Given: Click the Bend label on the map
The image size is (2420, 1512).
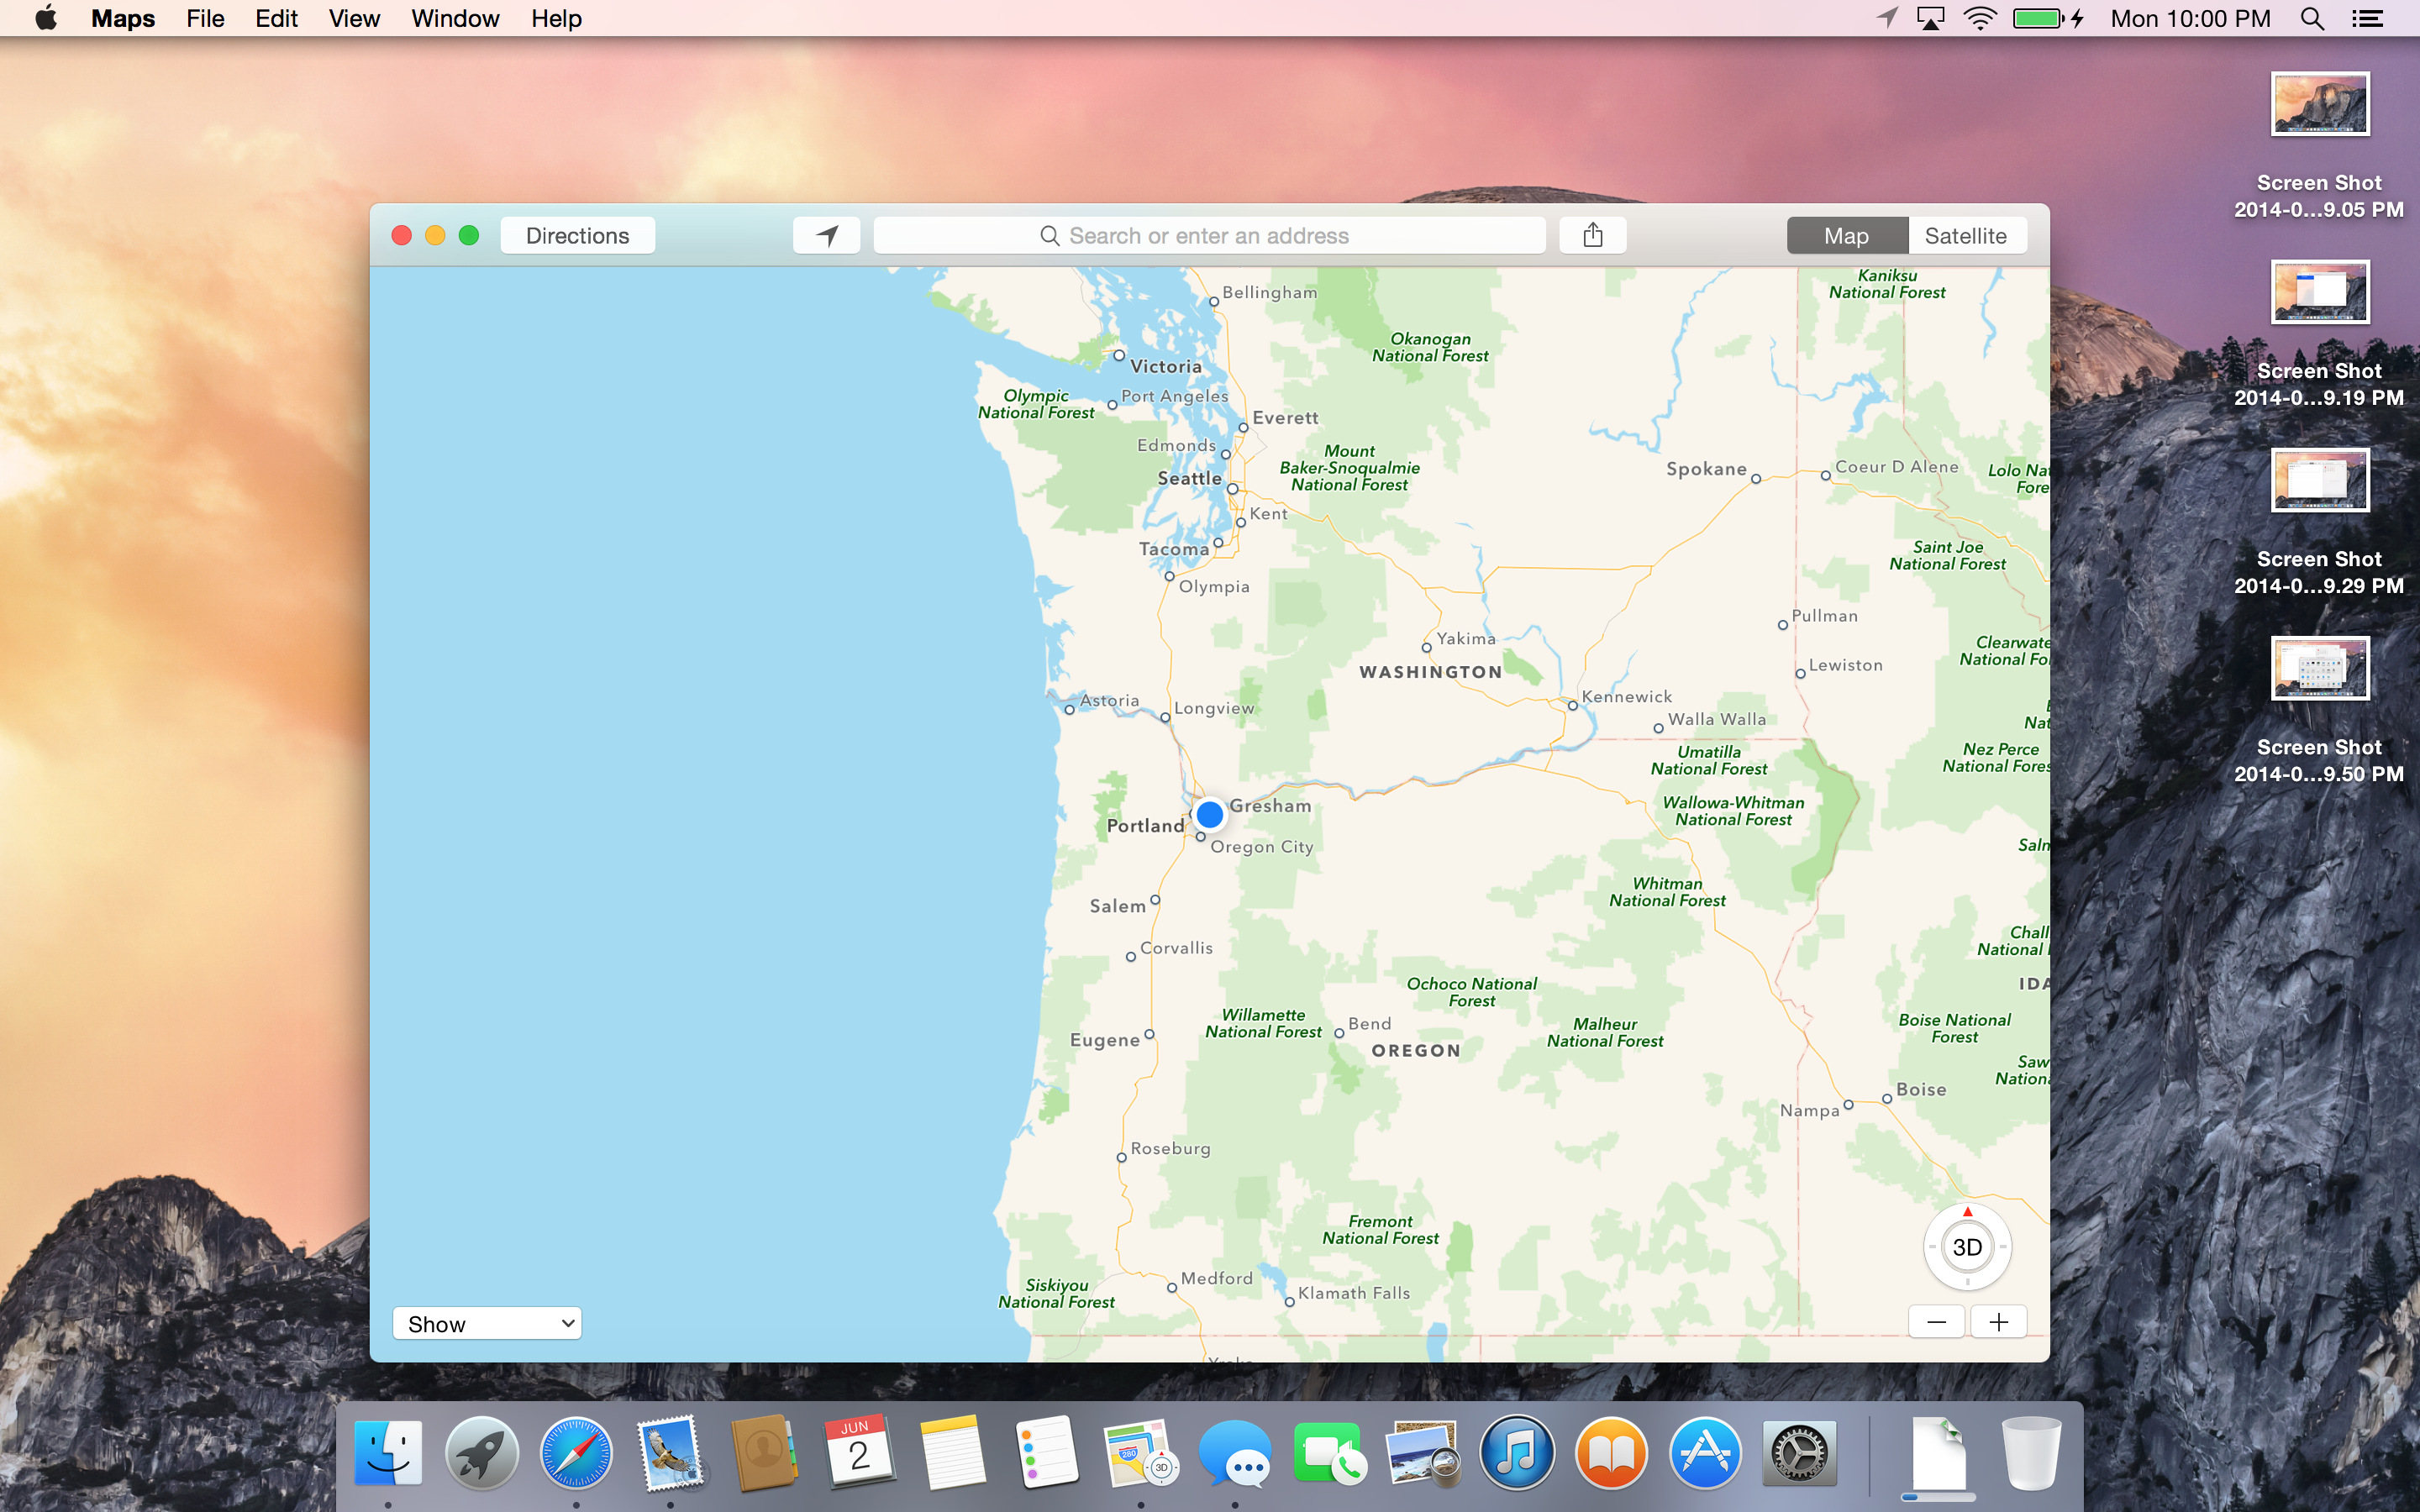Looking at the screenshot, I should [1369, 1024].
